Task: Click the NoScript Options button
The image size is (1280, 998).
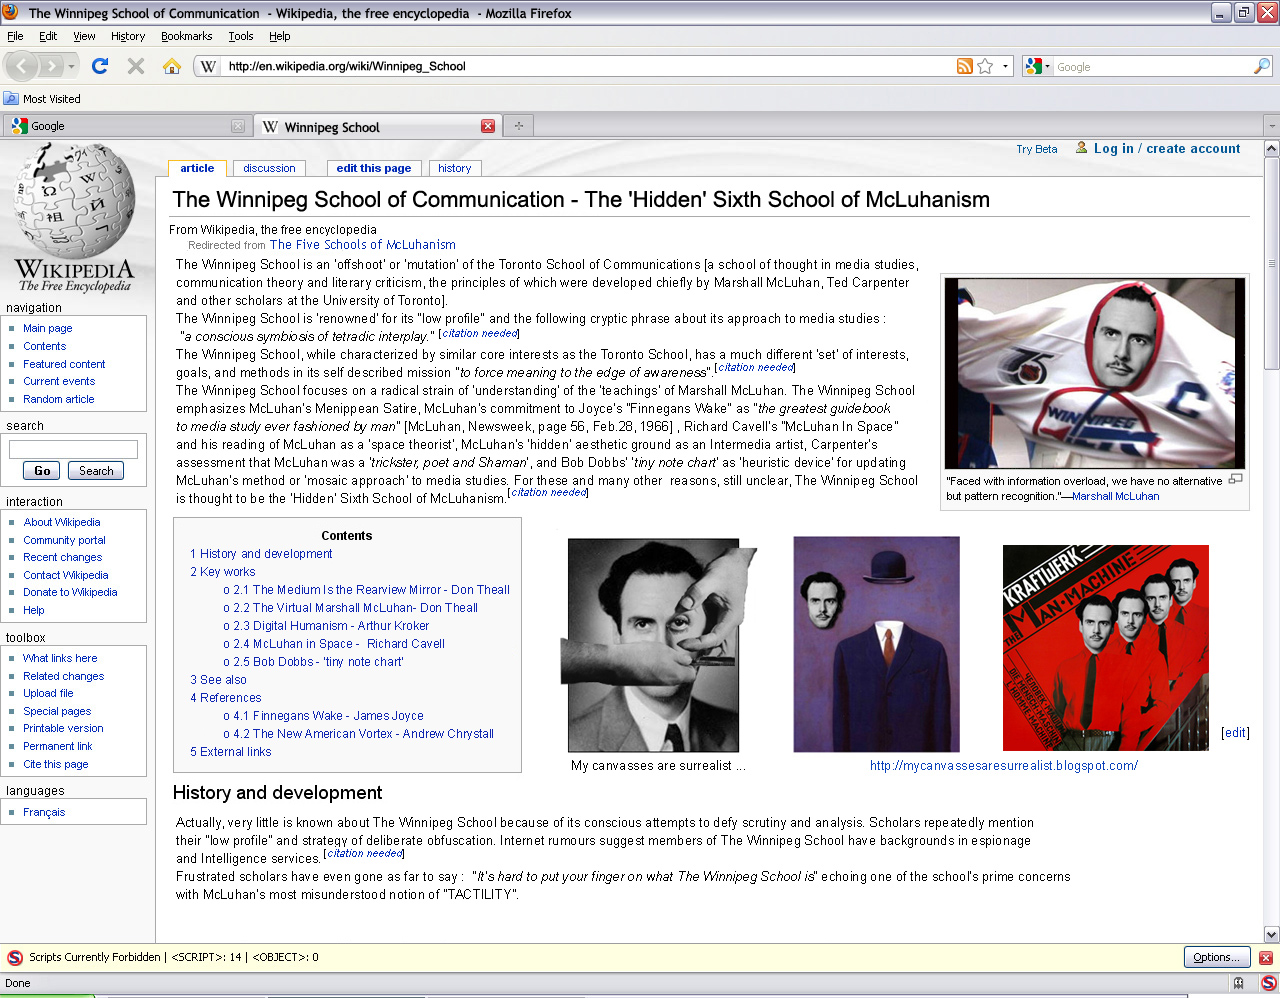Action: point(1216,957)
